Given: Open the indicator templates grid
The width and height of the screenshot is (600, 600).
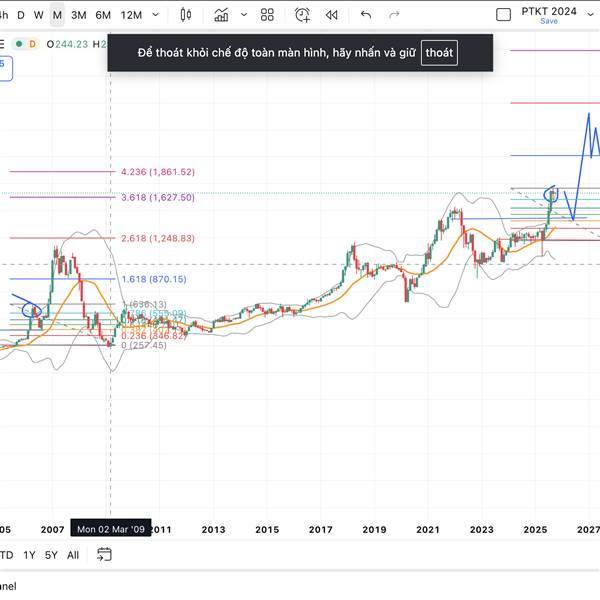Looking at the screenshot, I should (x=267, y=15).
